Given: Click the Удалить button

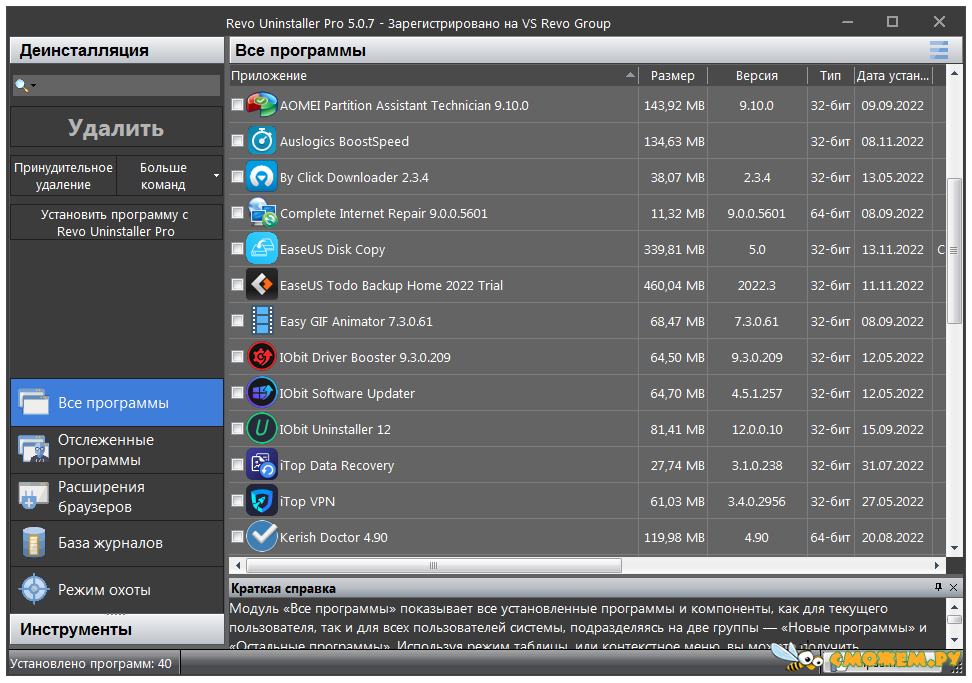Looking at the screenshot, I should tap(117, 128).
